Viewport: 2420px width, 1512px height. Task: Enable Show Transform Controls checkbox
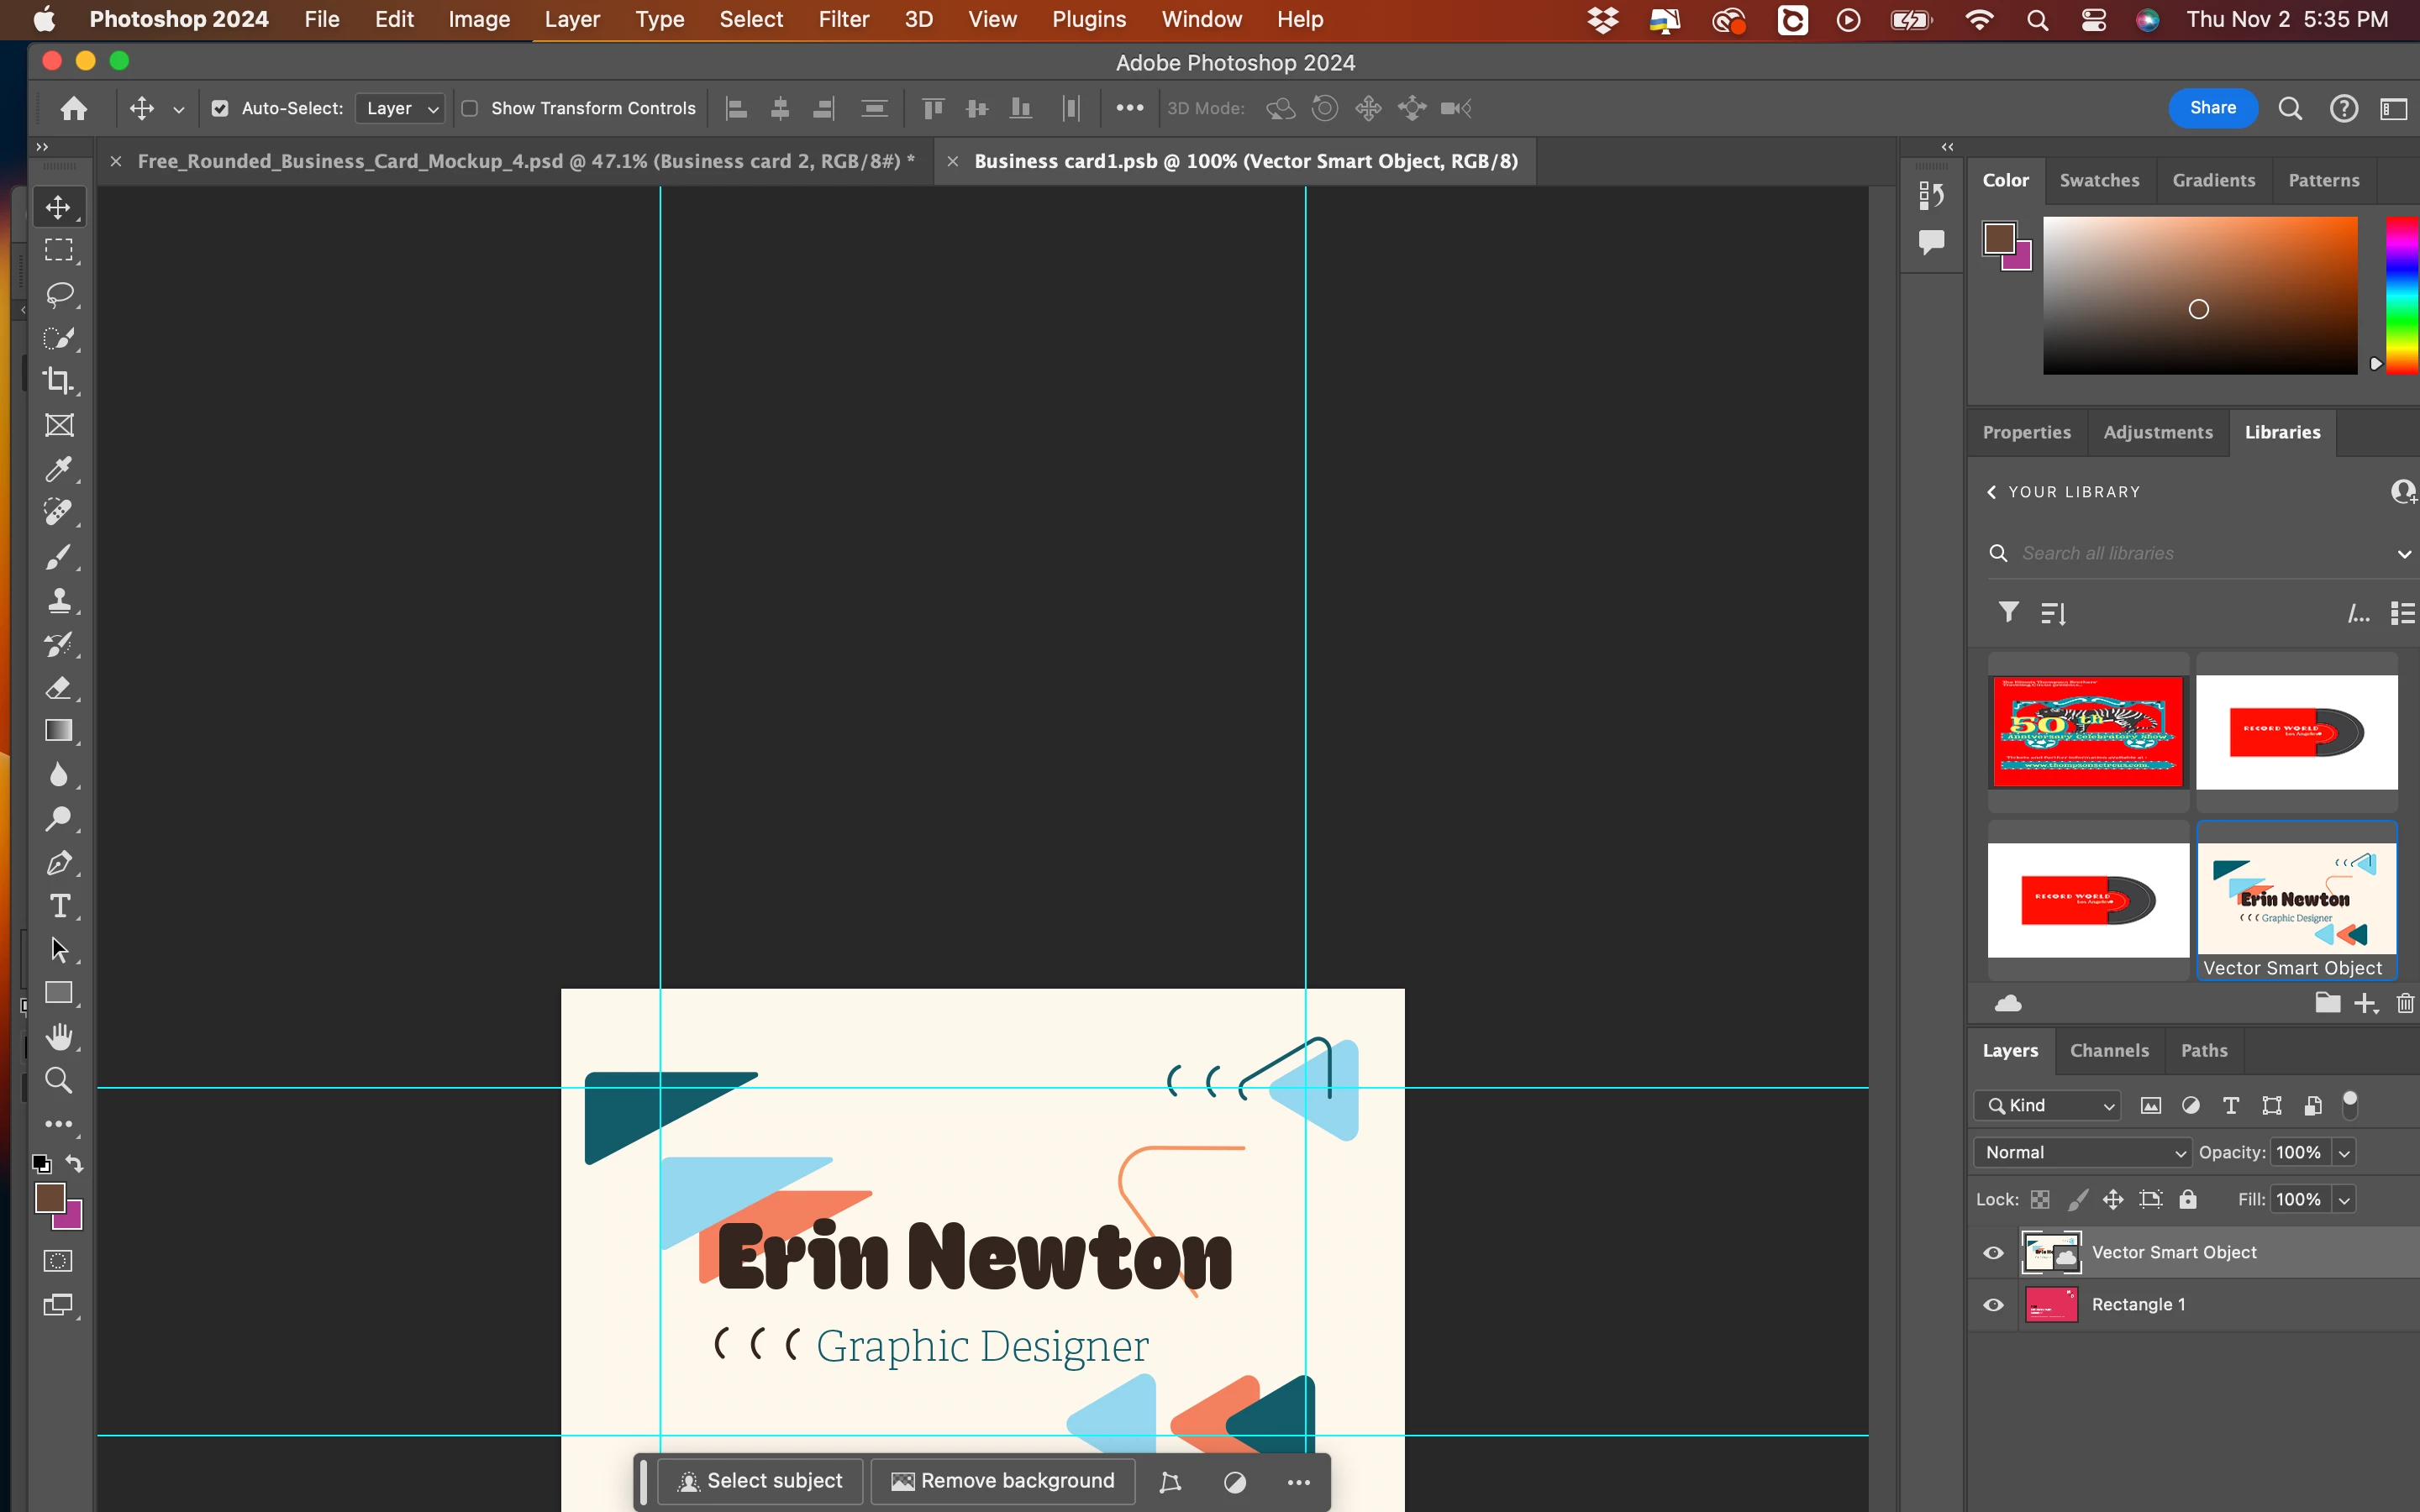click(x=469, y=108)
